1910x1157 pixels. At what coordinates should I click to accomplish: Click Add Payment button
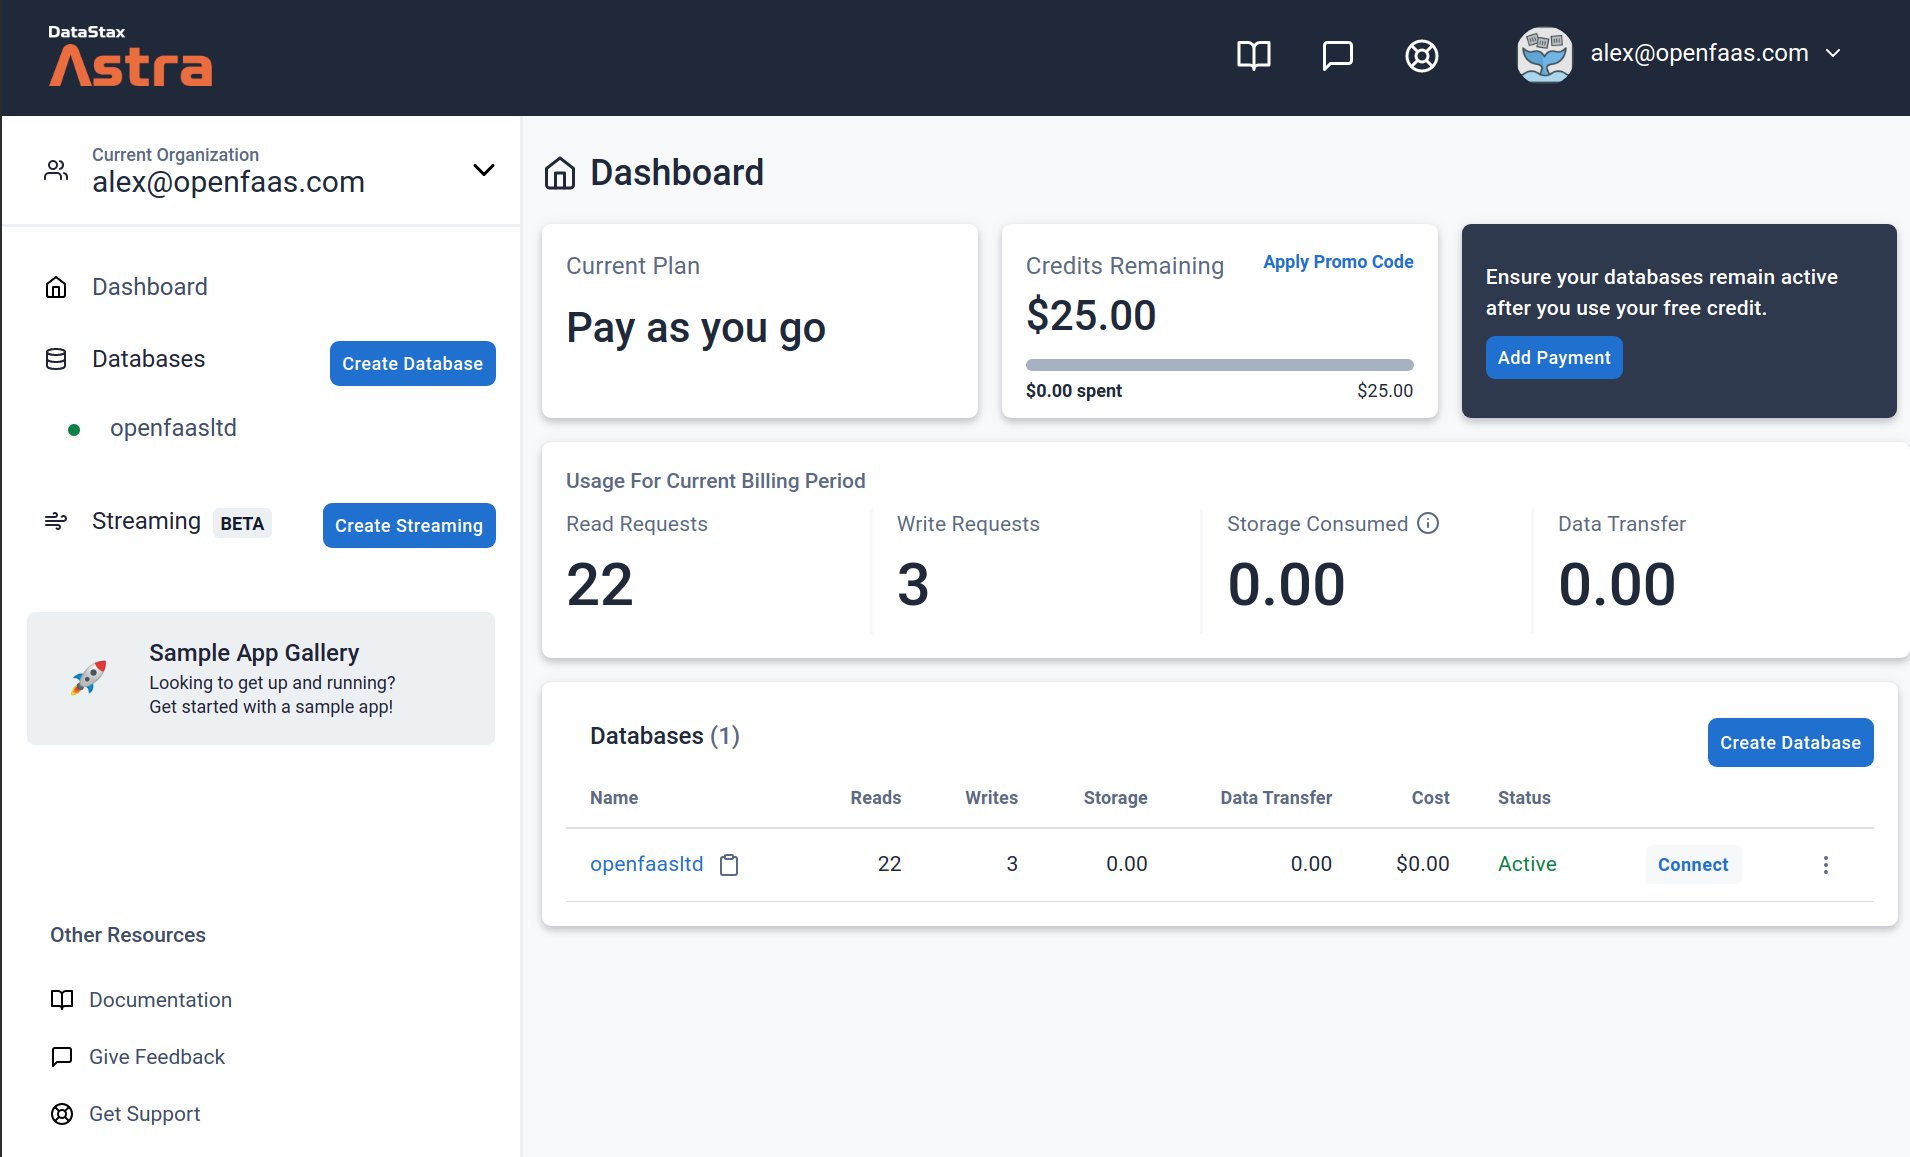[x=1553, y=357]
